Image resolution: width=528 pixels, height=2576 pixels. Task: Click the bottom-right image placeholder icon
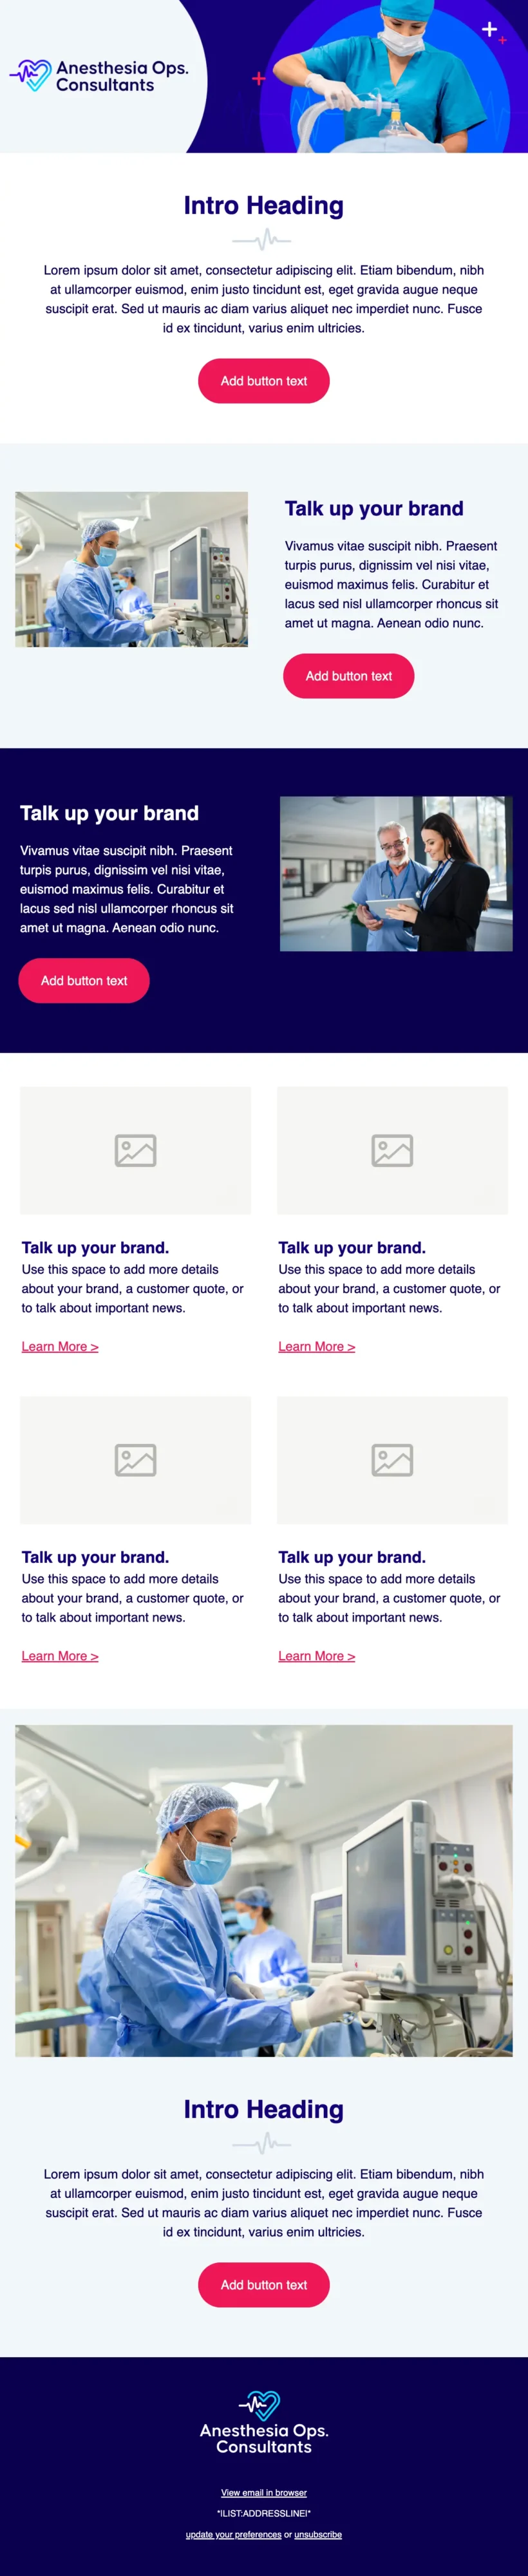(392, 1459)
